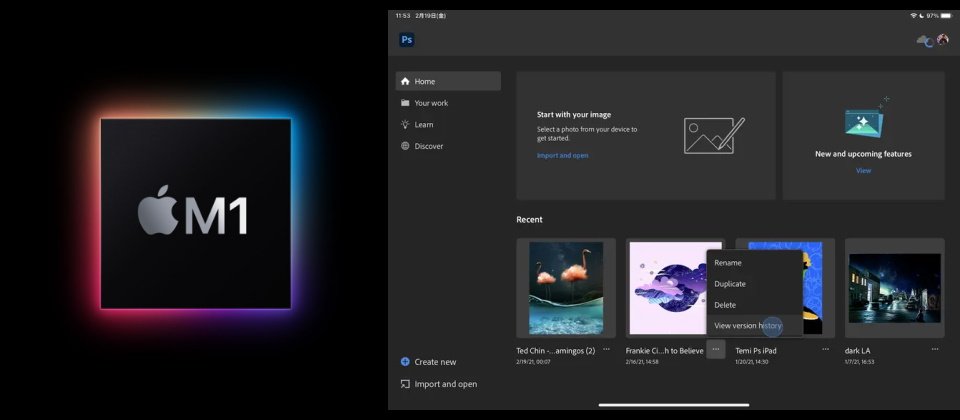Go to the Home tab
This screenshot has width=960, height=420.
pos(448,81)
